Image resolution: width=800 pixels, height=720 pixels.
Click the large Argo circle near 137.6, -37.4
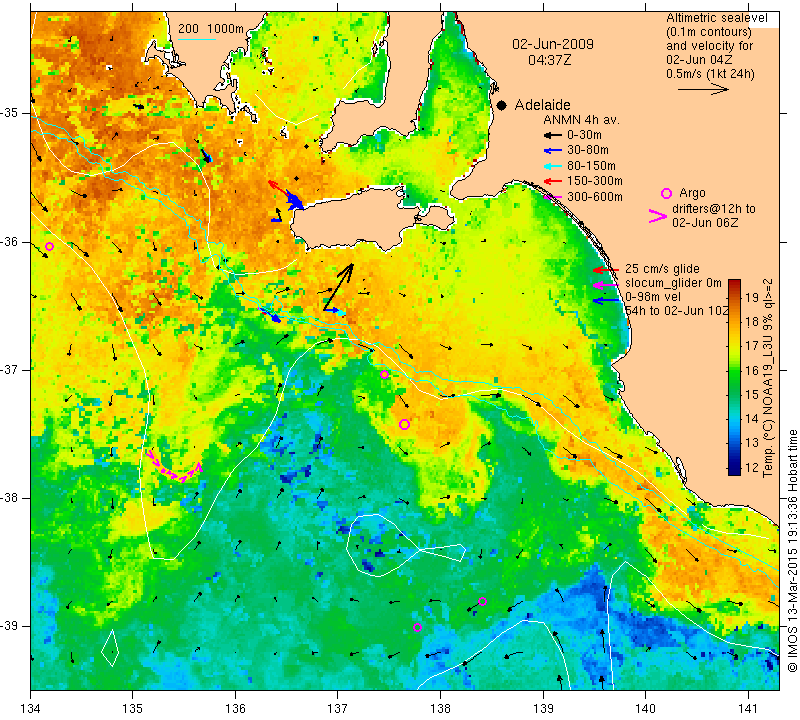pos(404,425)
